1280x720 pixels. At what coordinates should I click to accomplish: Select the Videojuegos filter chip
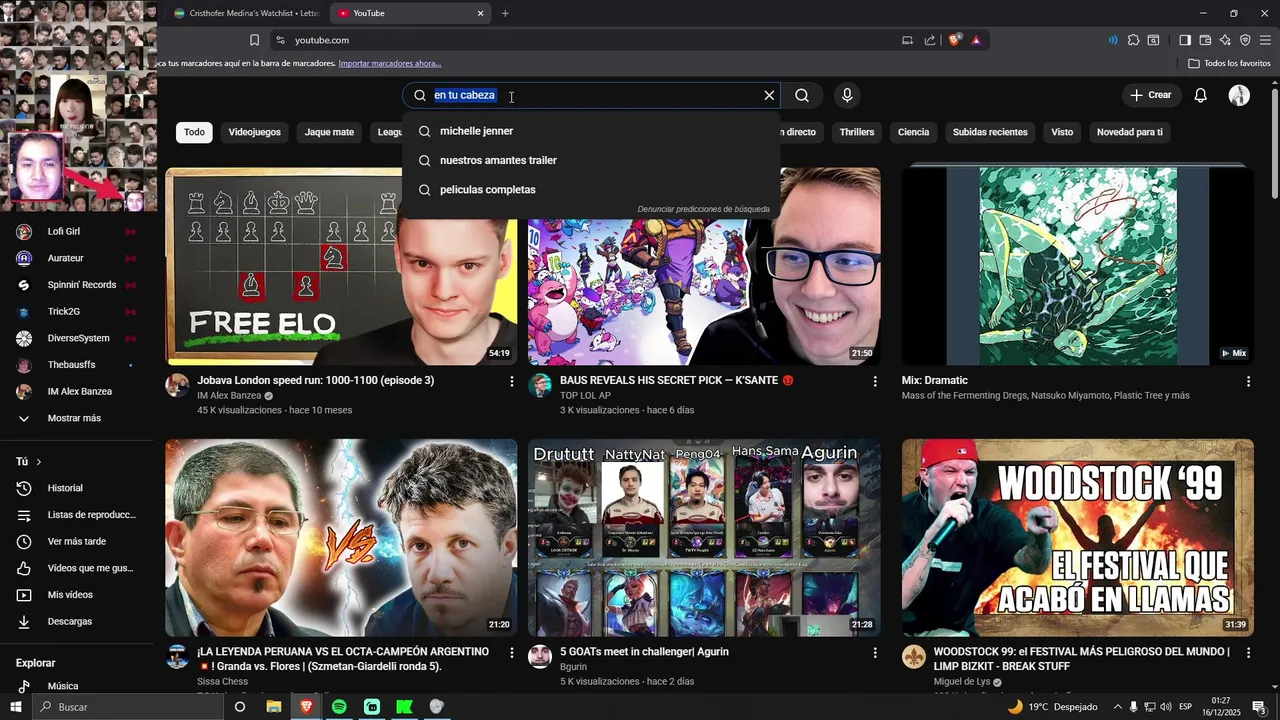[254, 132]
